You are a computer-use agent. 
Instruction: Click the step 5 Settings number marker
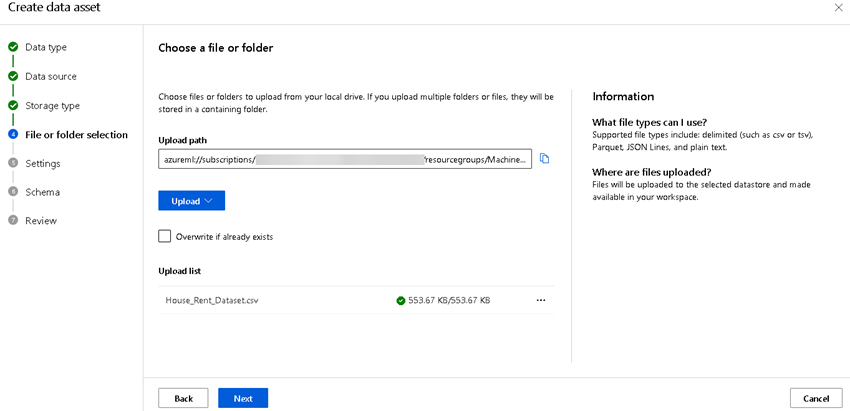tap(13, 163)
